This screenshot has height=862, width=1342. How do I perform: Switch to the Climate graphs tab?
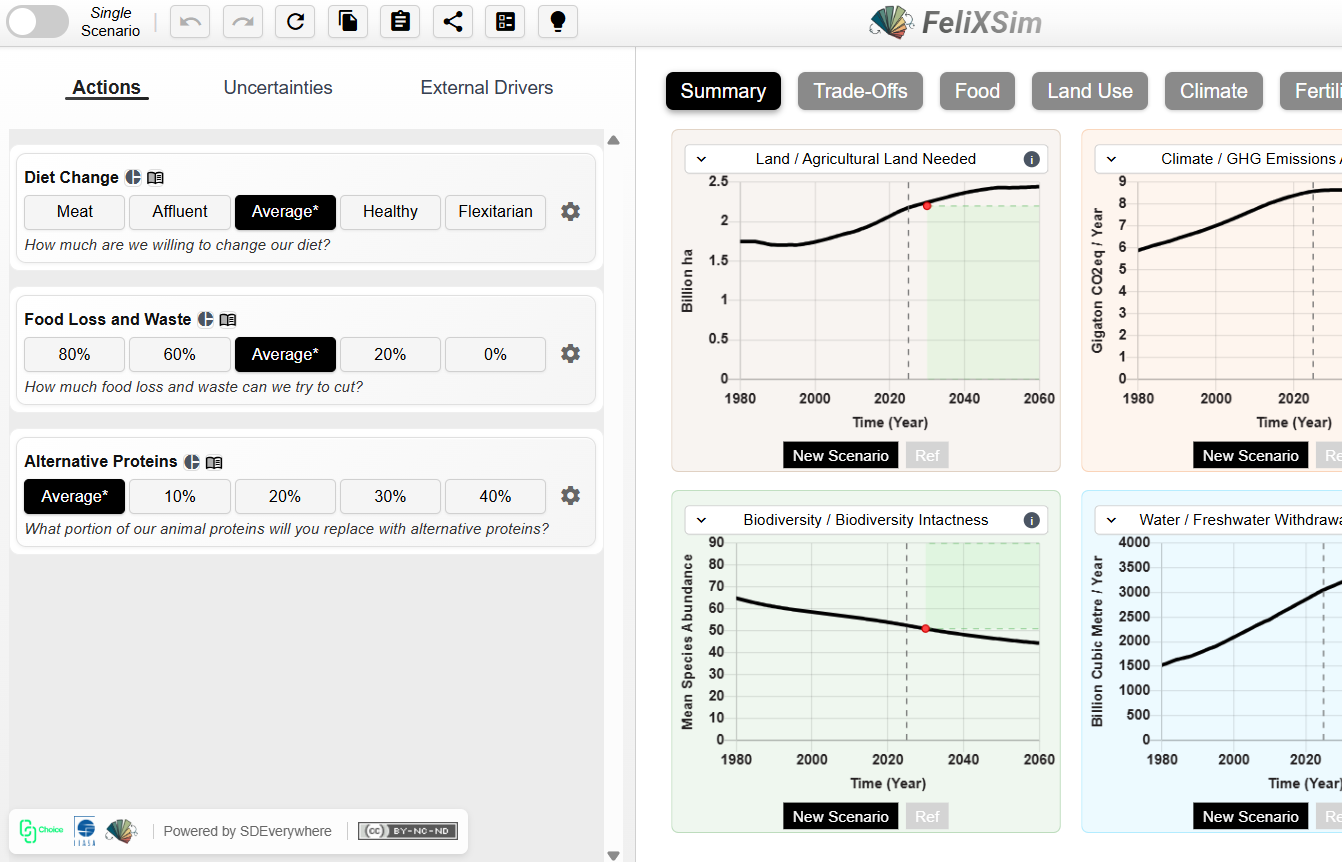pos(1214,91)
